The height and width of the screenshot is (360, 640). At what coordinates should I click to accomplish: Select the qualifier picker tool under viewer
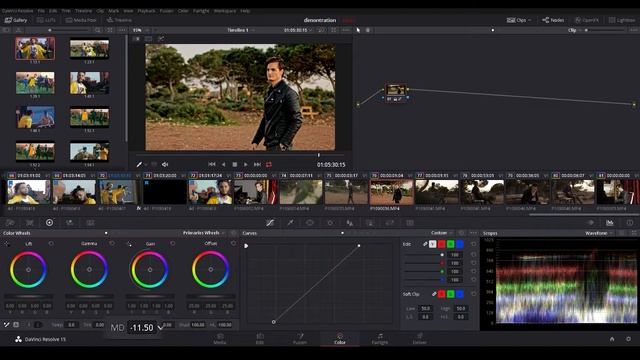pyautogui.click(x=139, y=164)
